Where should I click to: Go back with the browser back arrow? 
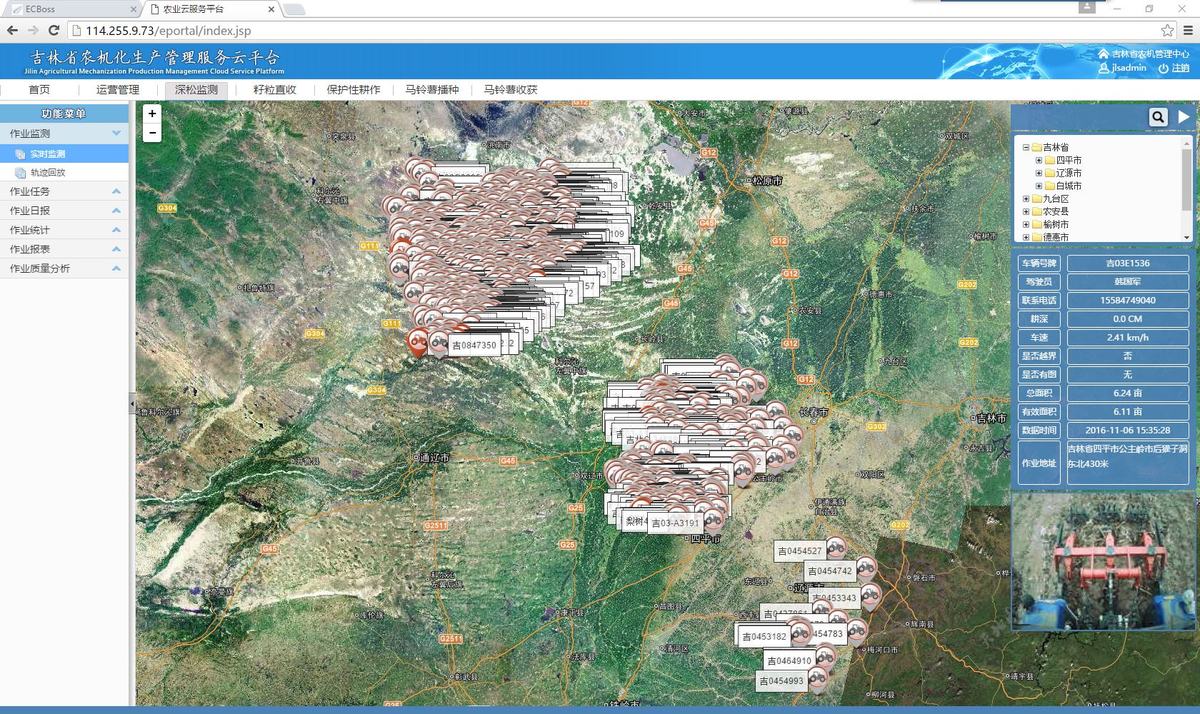12,30
